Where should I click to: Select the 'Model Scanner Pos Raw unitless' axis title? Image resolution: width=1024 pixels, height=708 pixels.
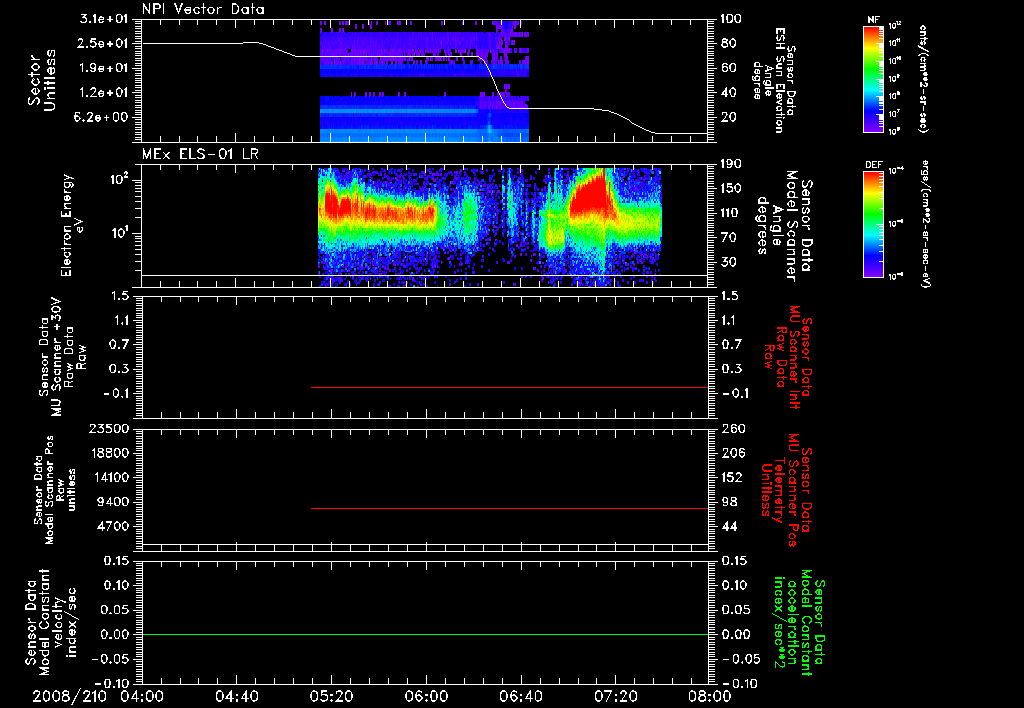(55, 490)
